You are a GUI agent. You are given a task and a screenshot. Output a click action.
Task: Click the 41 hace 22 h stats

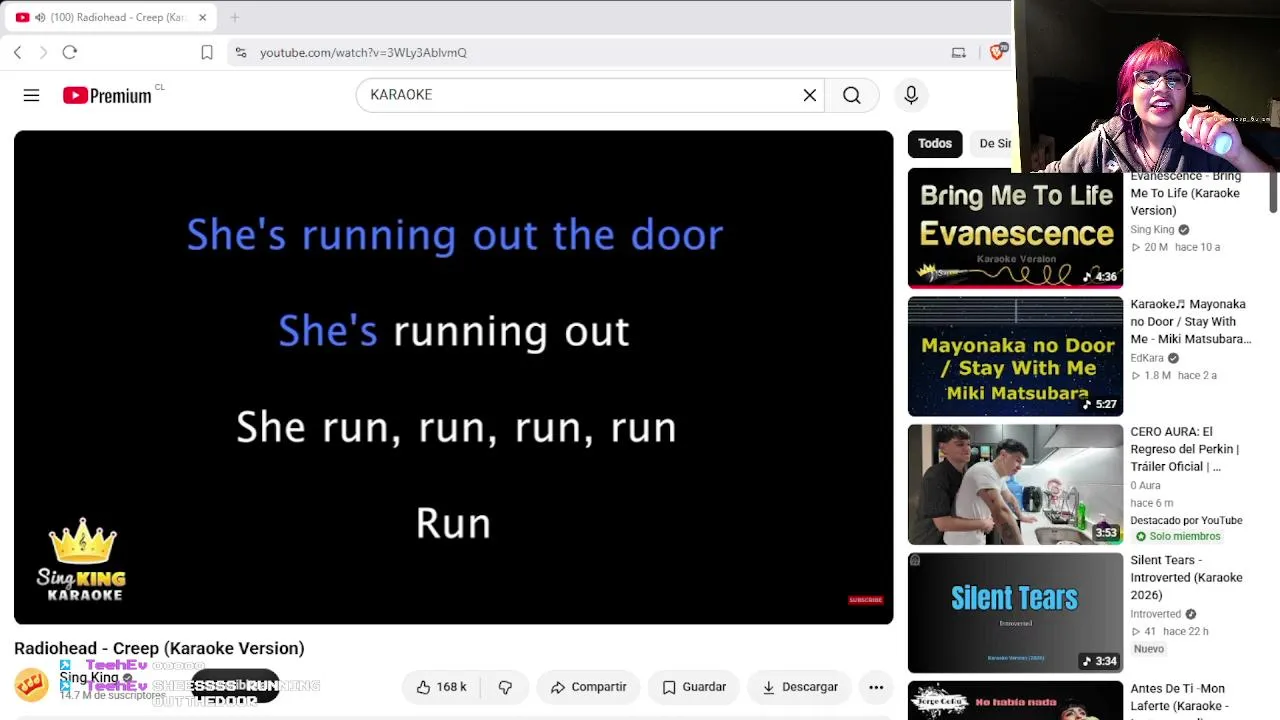1170,631
